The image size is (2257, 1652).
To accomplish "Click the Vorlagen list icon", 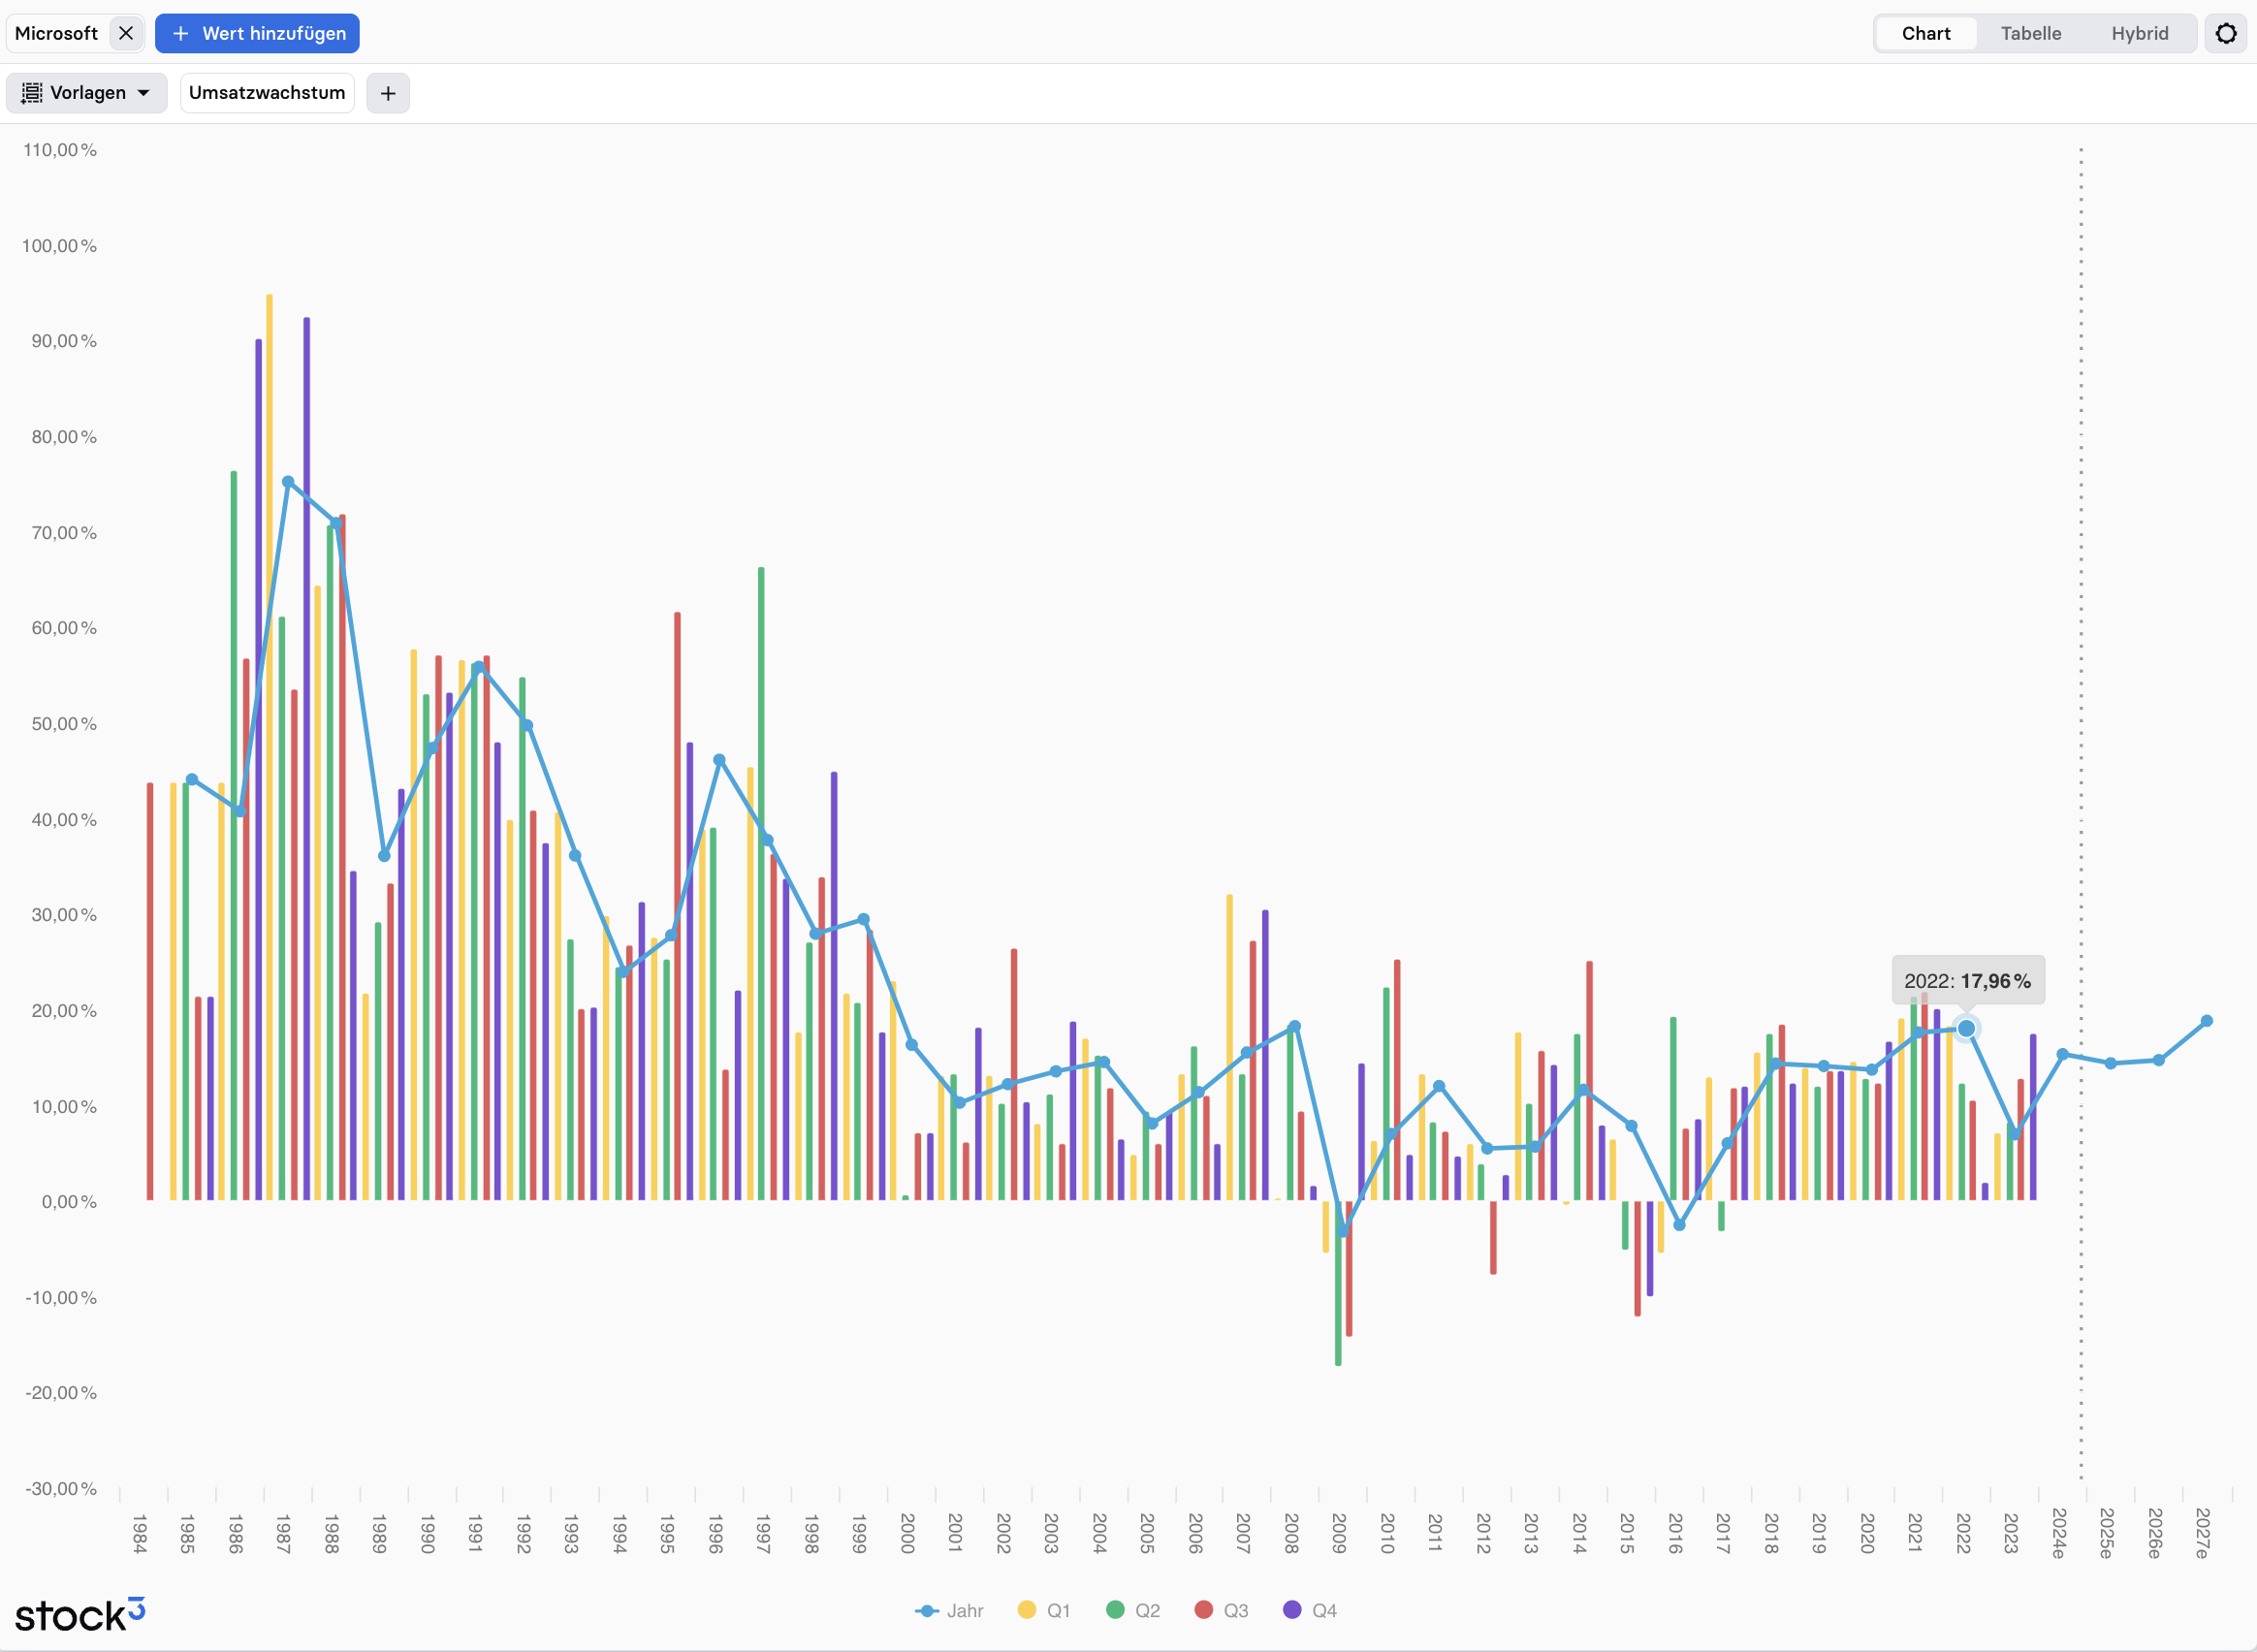I will (x=32, y=93).
